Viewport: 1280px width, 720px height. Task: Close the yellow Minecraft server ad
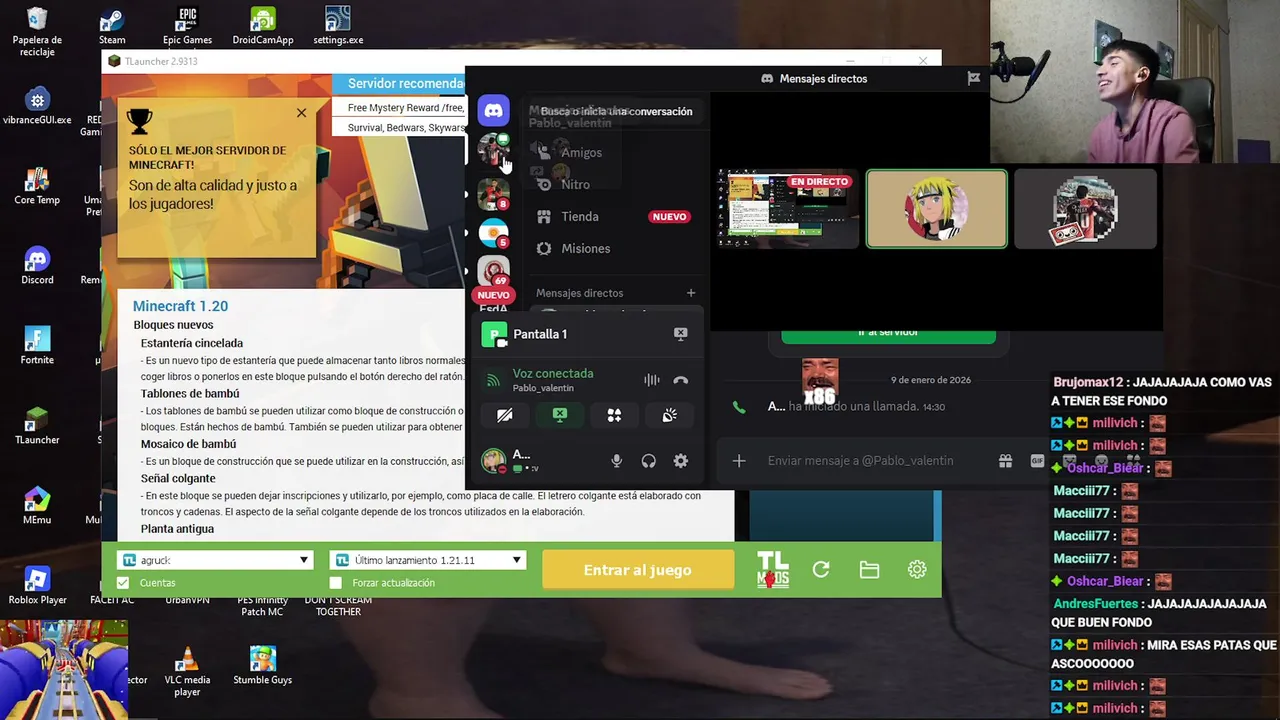point(301,113)
